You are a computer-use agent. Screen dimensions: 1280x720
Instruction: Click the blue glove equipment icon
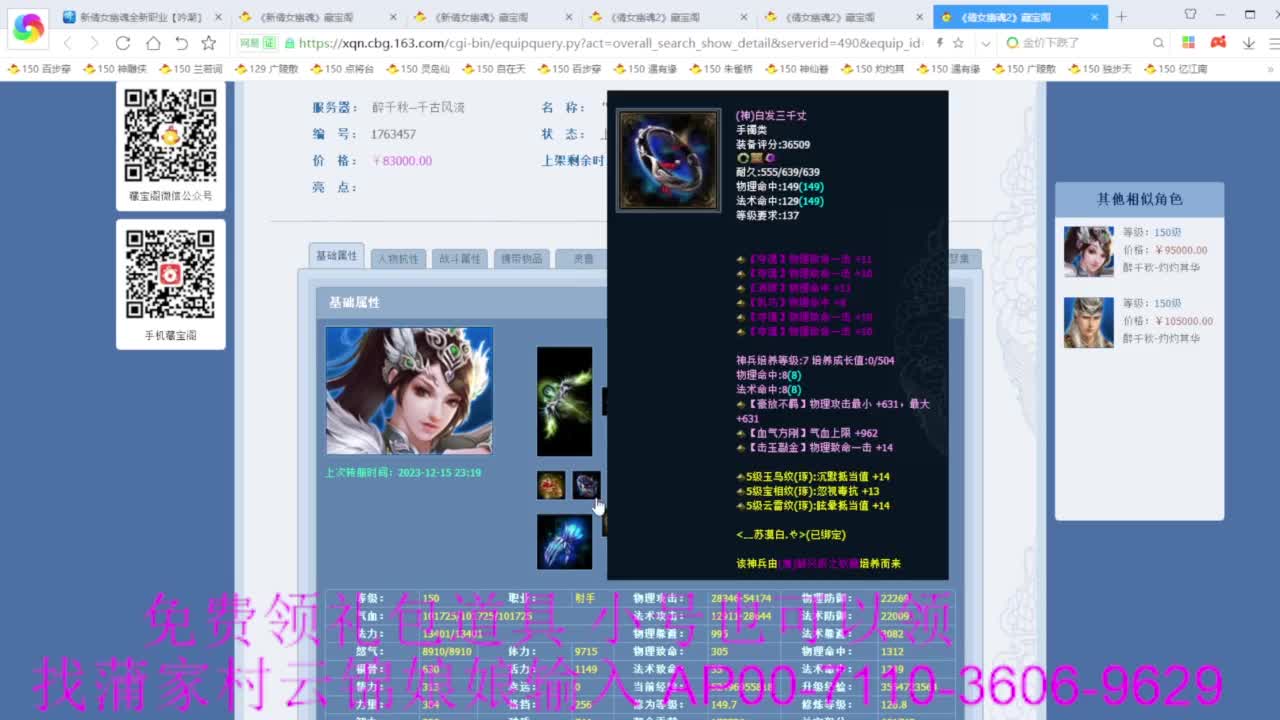[564, 542]
